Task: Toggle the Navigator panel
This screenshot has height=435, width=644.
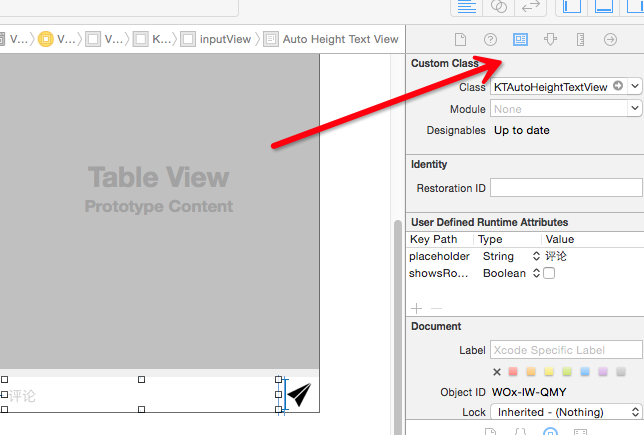Action: [x=572, y=7]
